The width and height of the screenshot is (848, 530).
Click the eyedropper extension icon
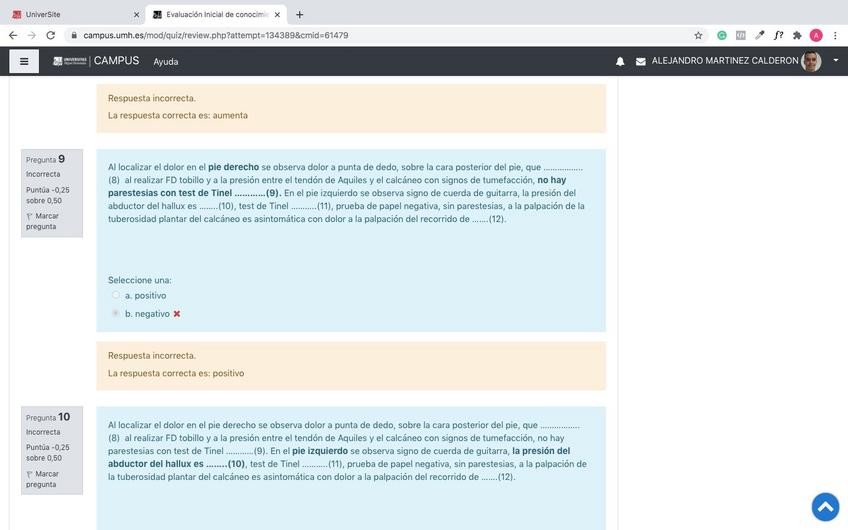point(759,35)
